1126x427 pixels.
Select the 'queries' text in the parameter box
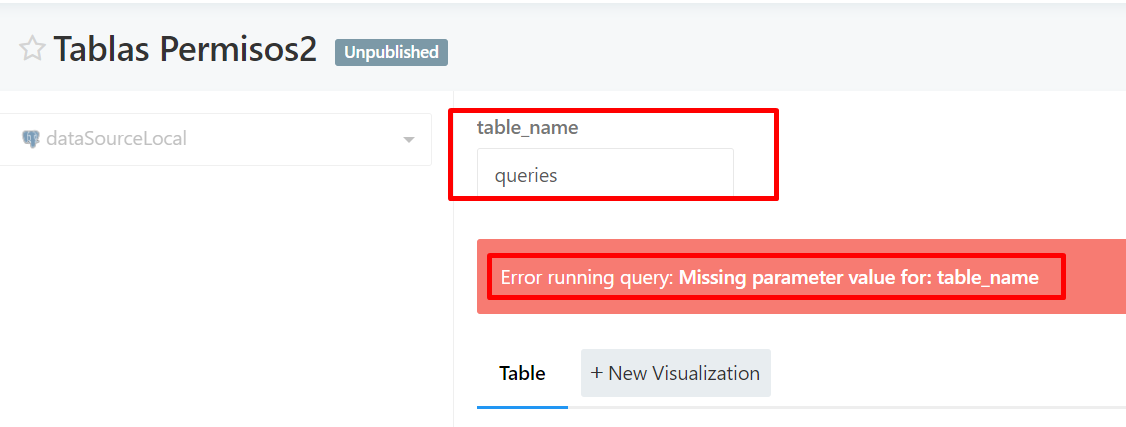tap(526, 176)
